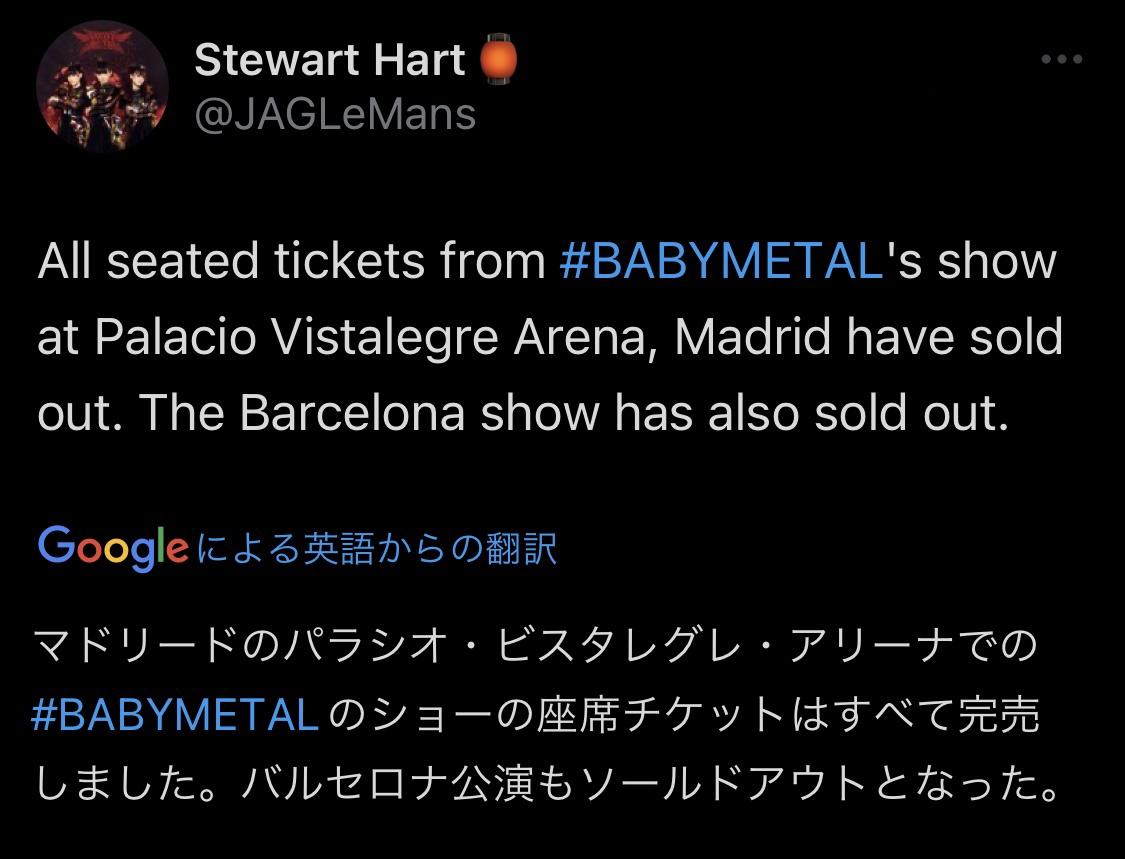This screenshot has width=1125, height=859.
Task: Open Stewart Hart's display name
Action: (x=330, y=60)
